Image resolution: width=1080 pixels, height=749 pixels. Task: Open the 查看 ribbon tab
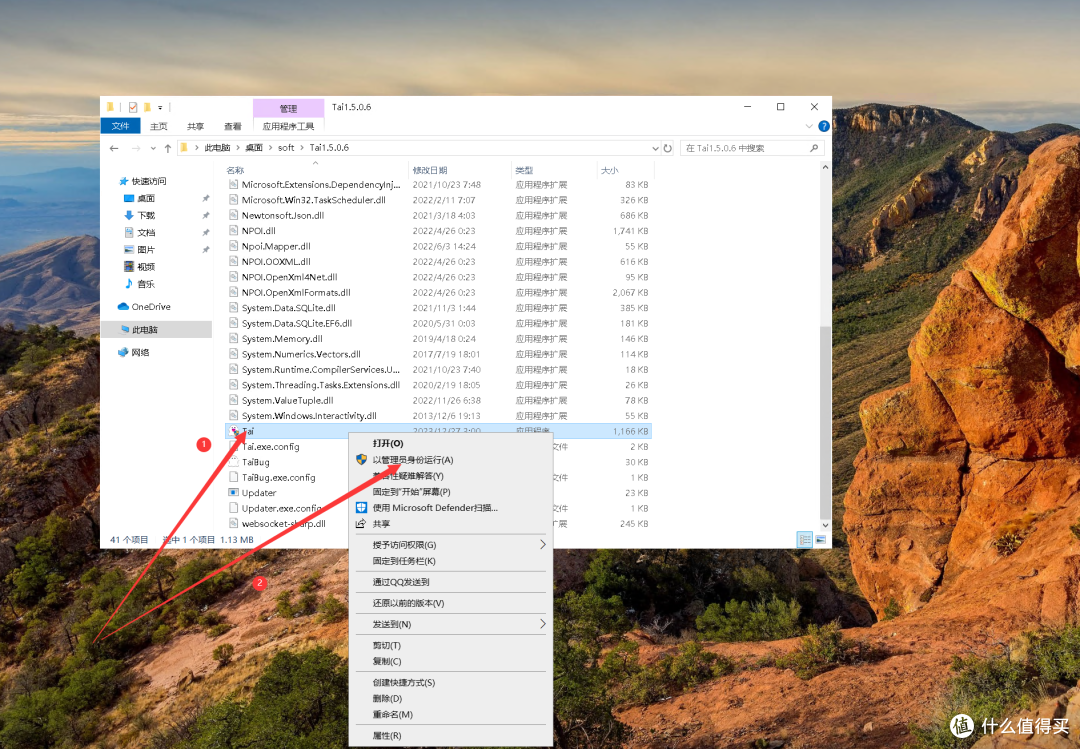(233, 126)
